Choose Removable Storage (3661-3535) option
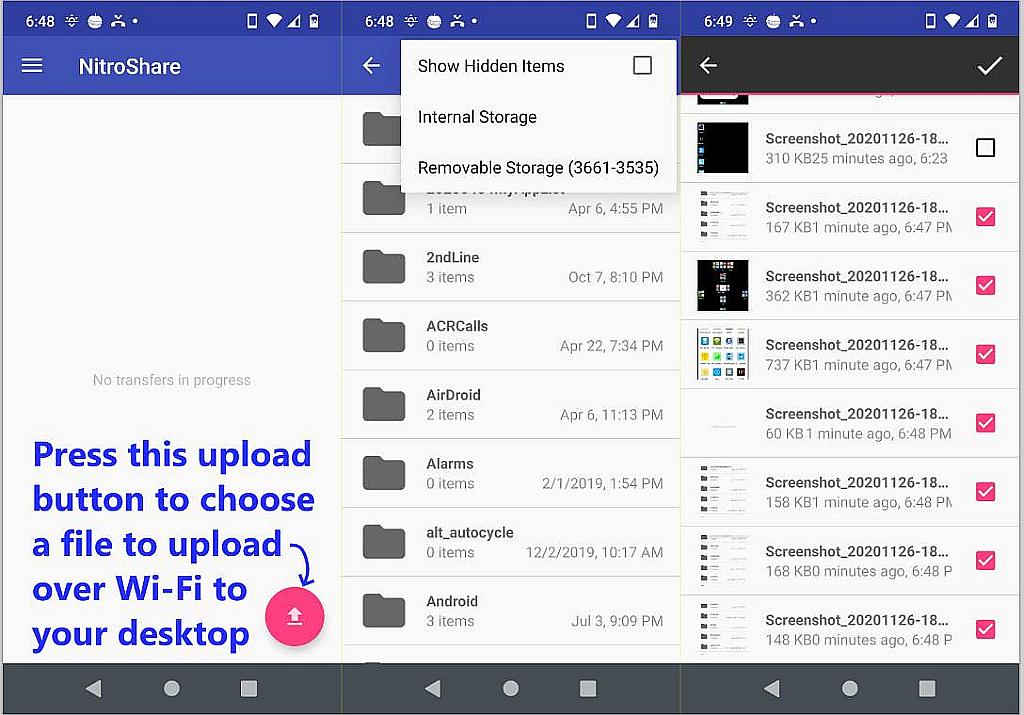The image size is (1024, 715). [x=538, y=168]
